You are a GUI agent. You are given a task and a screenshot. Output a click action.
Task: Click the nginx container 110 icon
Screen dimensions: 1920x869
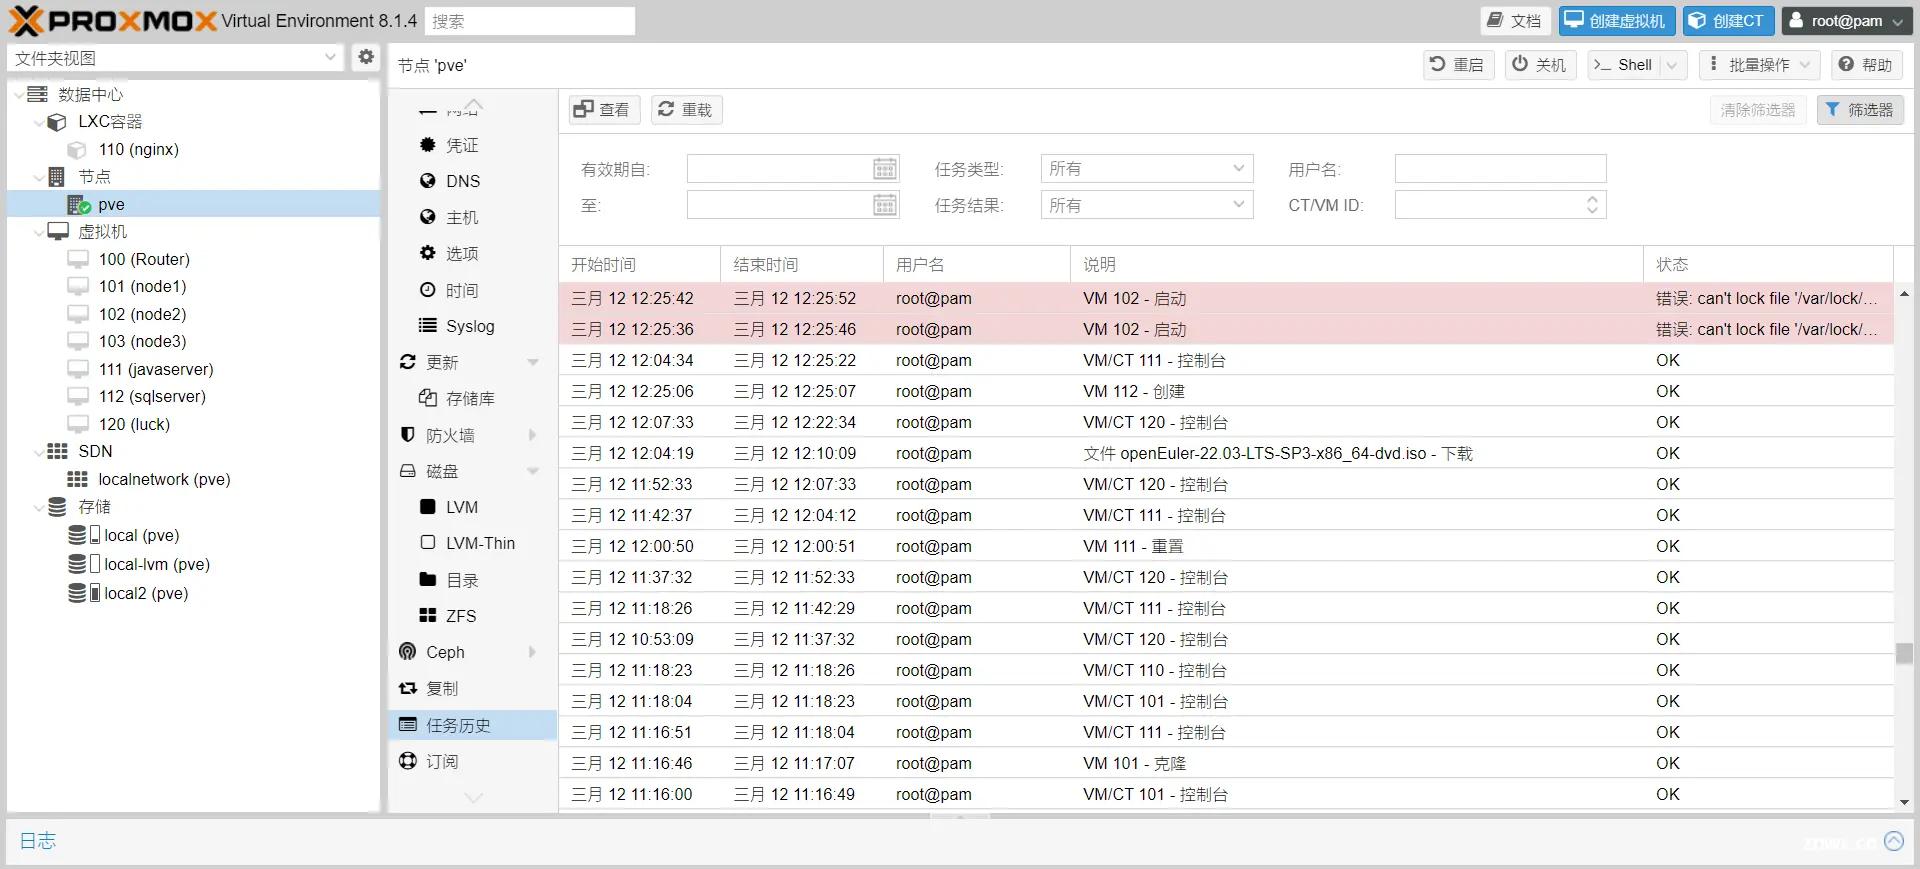tap(77, 150)
